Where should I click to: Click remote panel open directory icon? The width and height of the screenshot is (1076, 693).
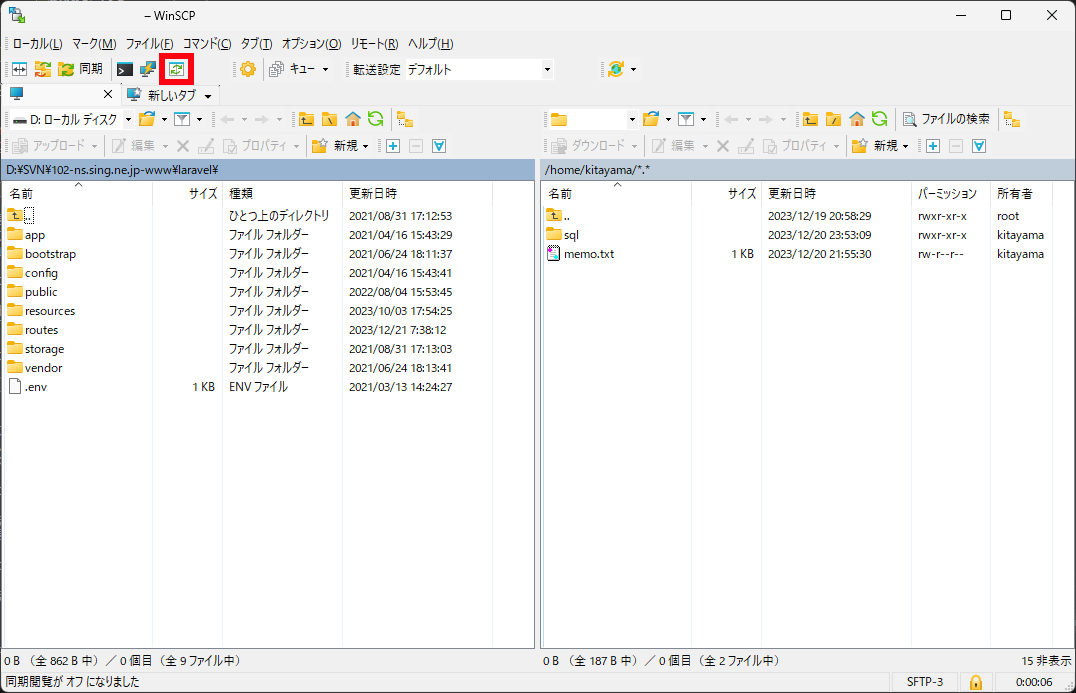click(x=651, y=119)
